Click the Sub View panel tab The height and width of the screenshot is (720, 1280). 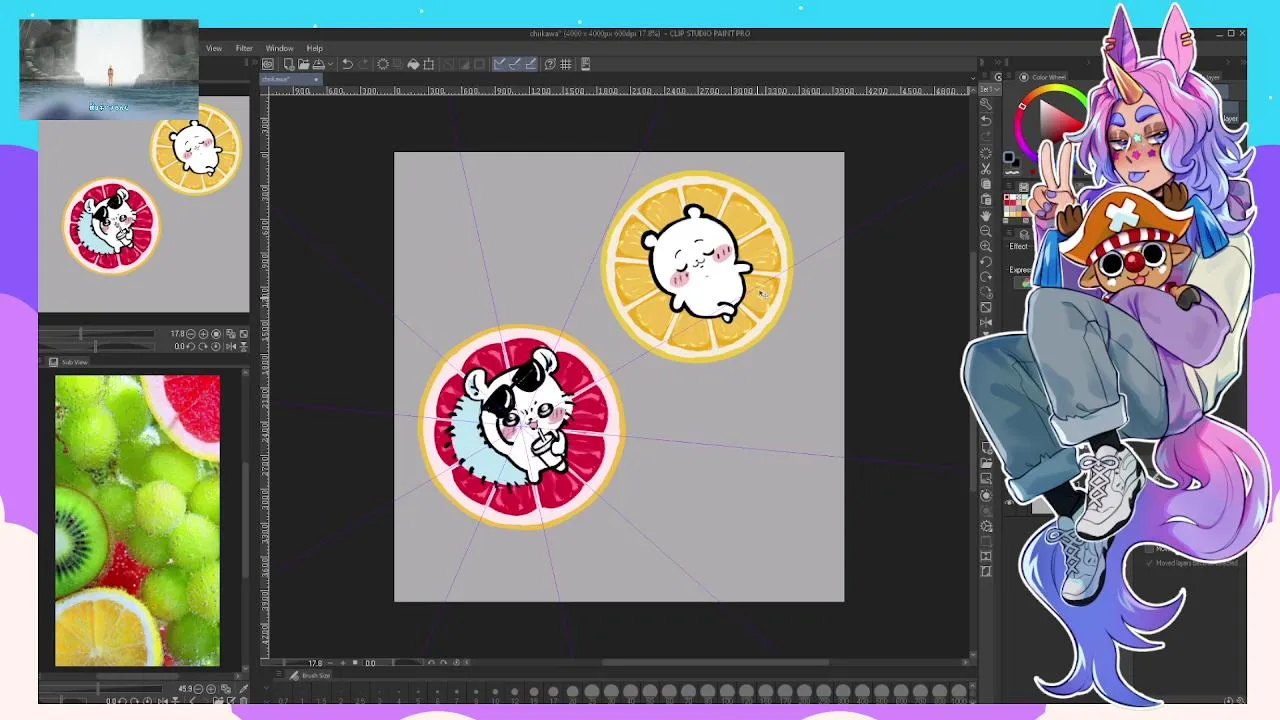tap(69, 362)
